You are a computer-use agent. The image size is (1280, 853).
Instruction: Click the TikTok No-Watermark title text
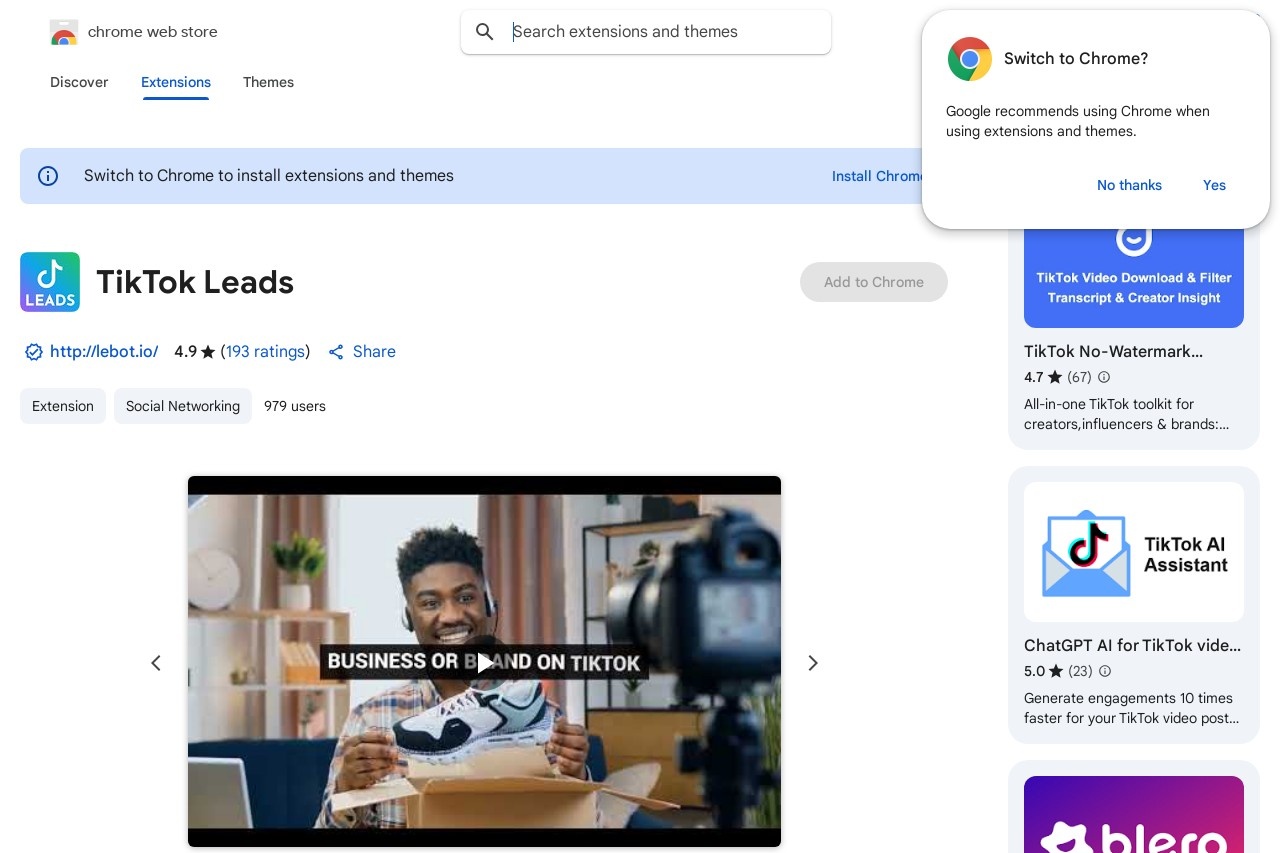pyautogui.click(x=1113, y=352)
